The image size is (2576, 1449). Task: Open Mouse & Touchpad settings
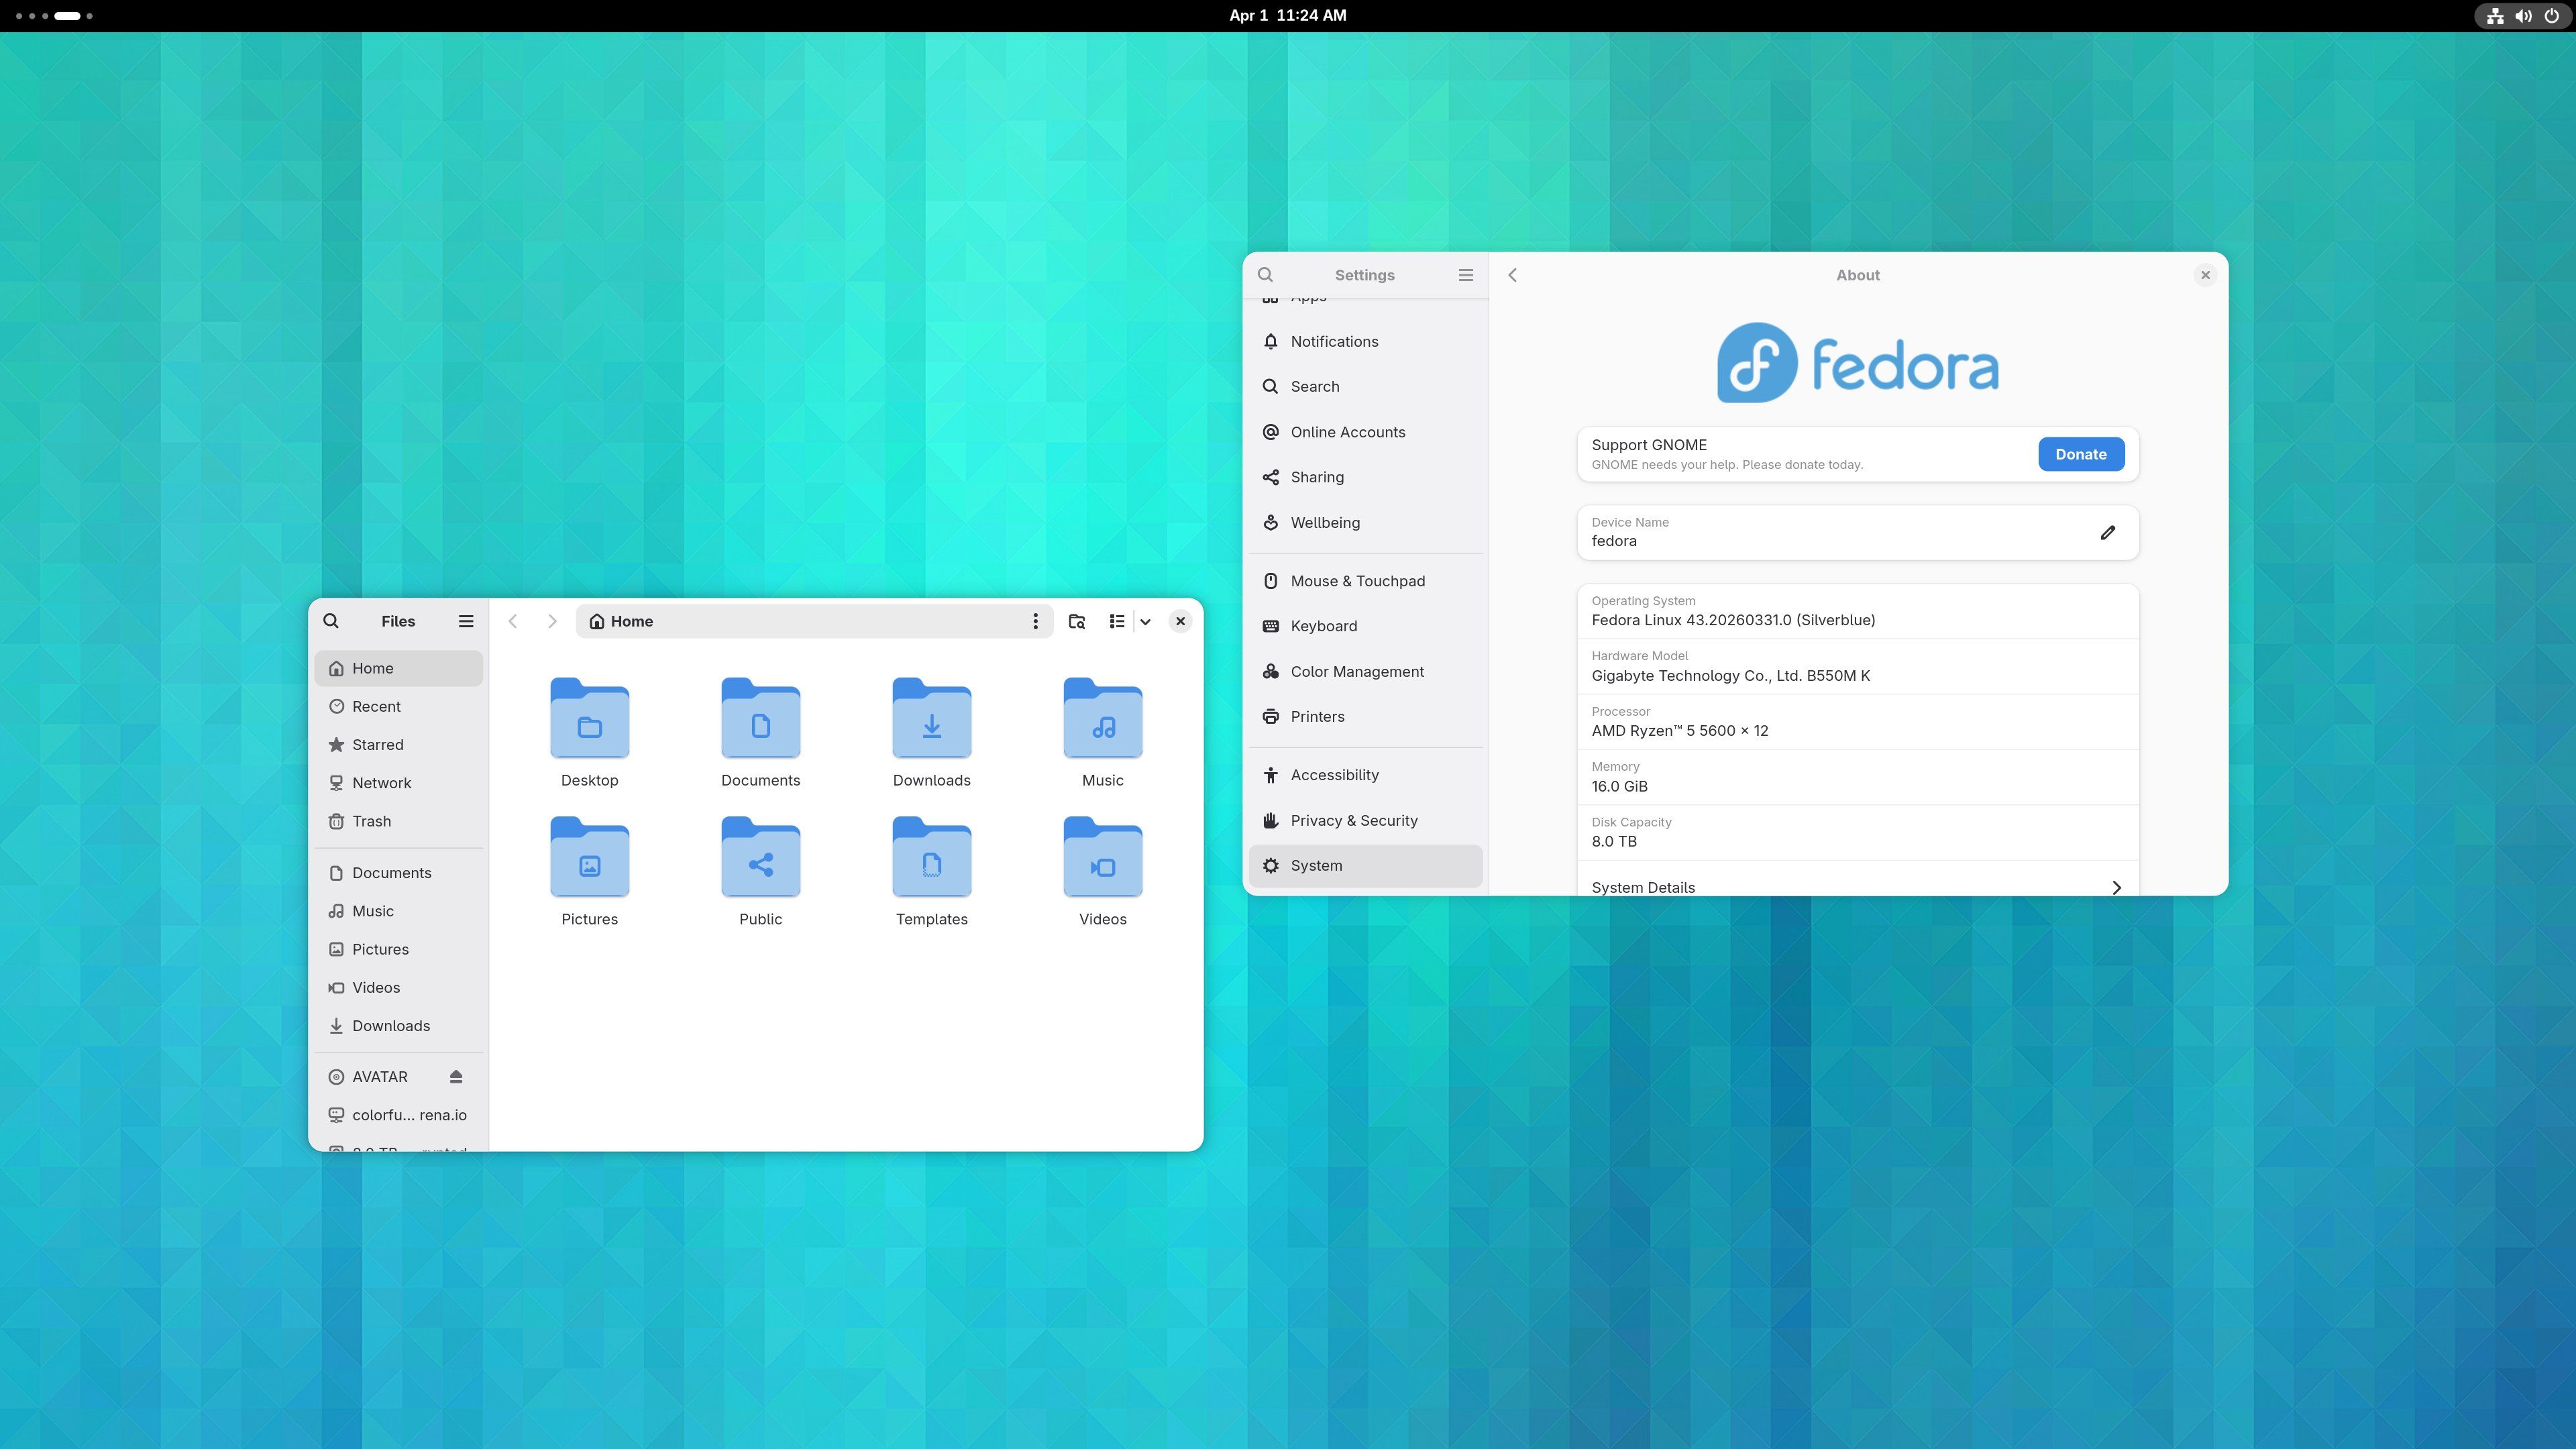(x=1365, y=581)
